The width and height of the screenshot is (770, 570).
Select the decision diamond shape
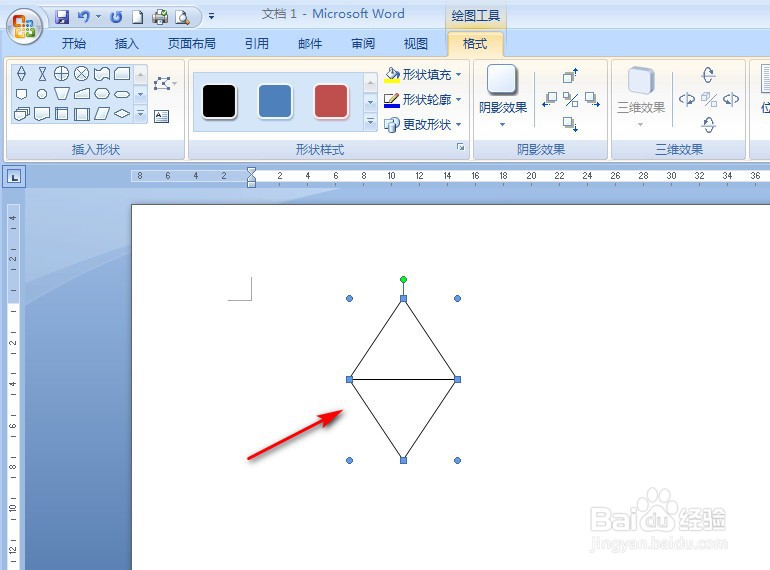point(122,114)
